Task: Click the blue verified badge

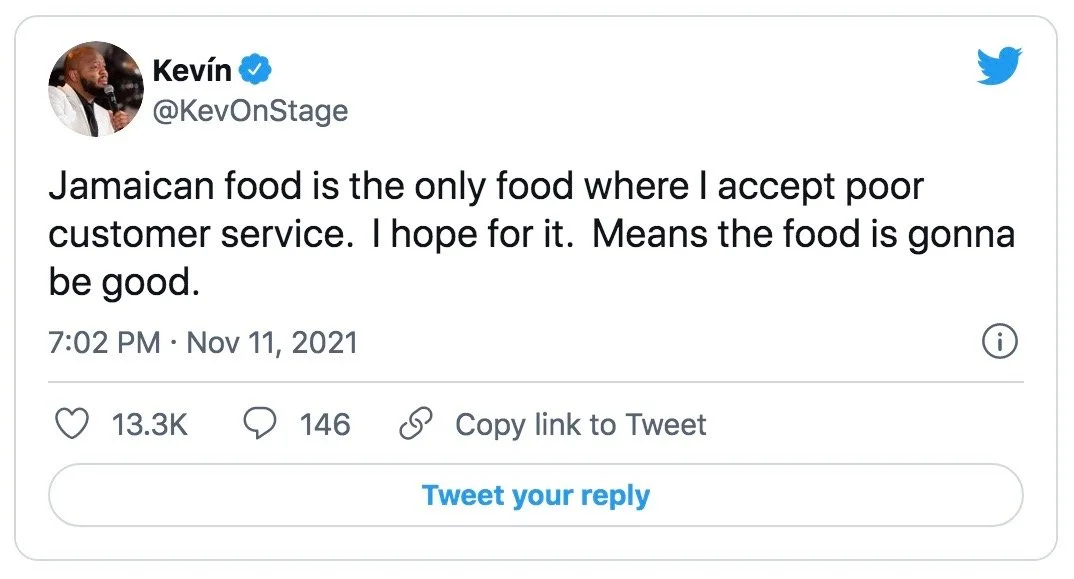Action: 258,70
